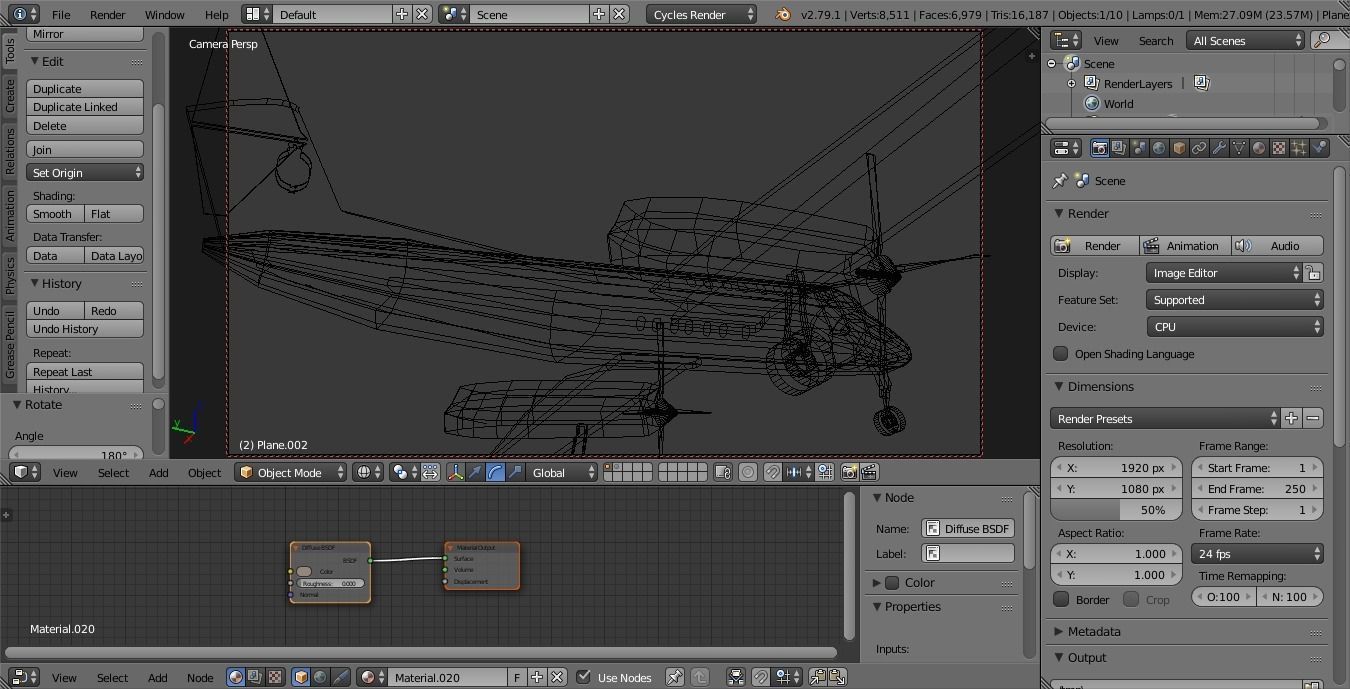Expand the Metadata panel
The width and height of the screenshot is (1350, 689).
1093,631
